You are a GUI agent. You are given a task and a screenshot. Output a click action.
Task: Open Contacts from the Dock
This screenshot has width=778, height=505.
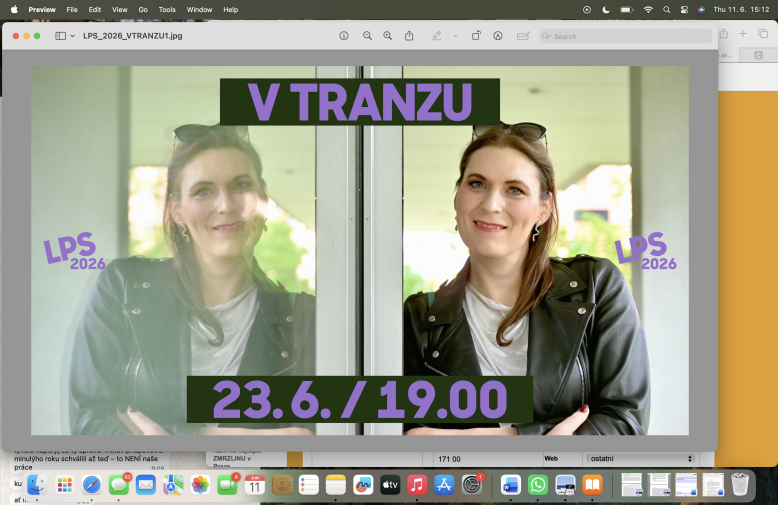point(282,485)
